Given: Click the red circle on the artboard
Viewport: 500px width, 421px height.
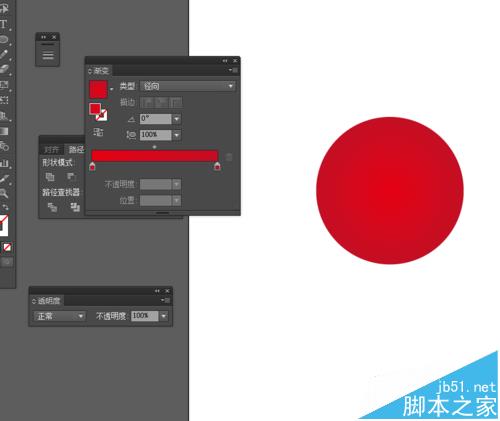Looking at the screenshot, I should coord(390,190).
